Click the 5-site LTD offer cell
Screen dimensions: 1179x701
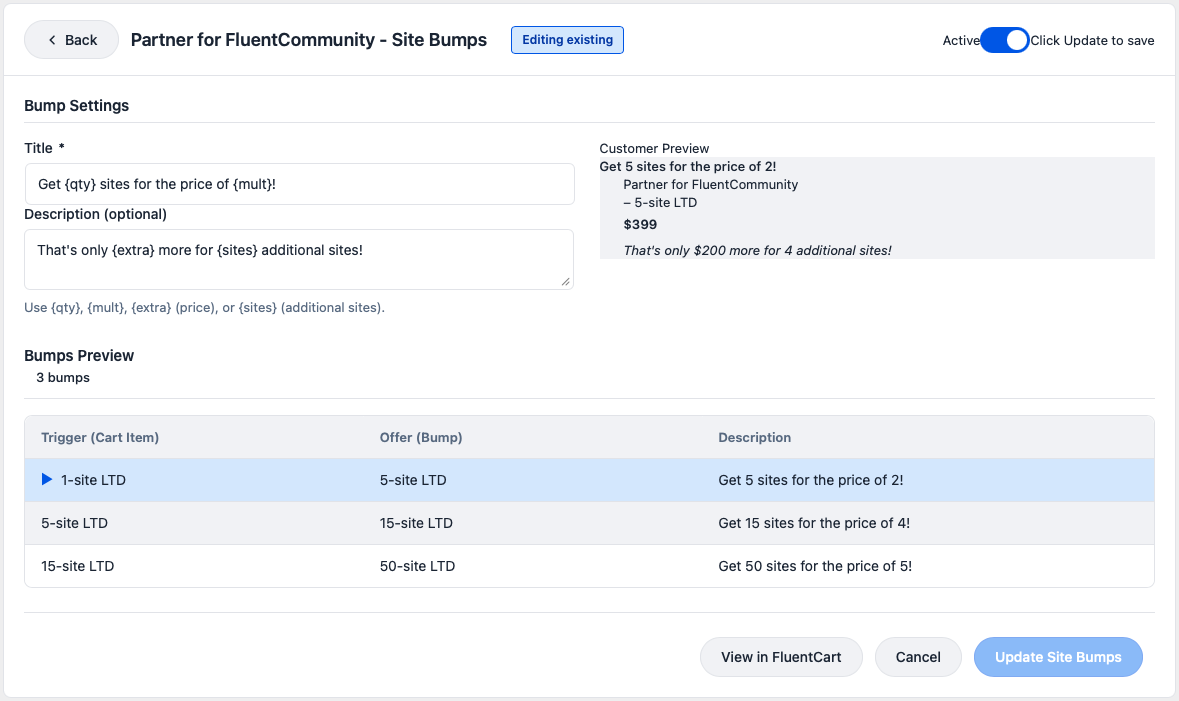coord(413,480)
